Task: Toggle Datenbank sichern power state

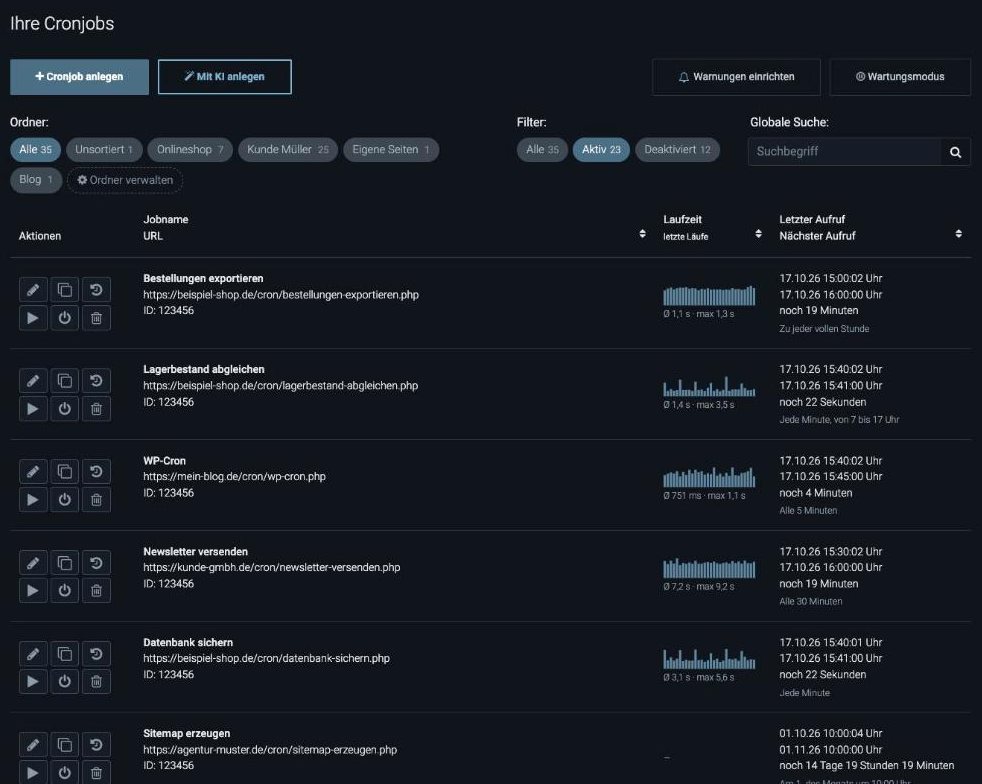Action: (65, 681)
